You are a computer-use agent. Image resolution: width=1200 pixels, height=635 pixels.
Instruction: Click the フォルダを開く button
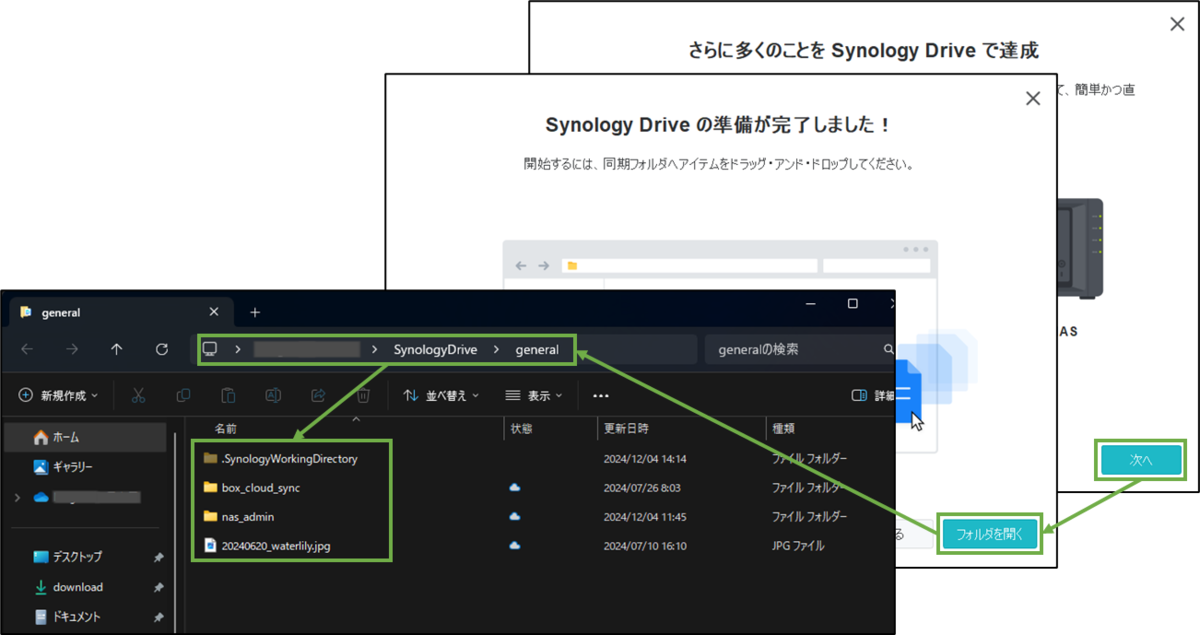[x=990, y=534]
